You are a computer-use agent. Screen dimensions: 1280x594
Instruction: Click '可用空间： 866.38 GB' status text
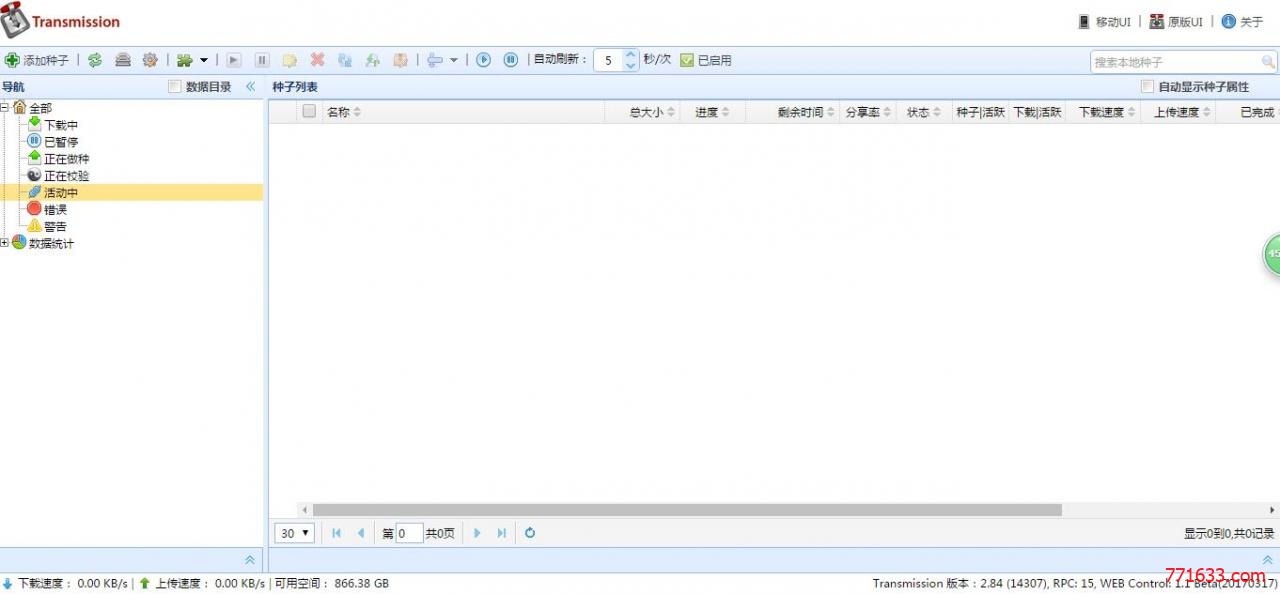pyautogui.click(x=332, y=583)
